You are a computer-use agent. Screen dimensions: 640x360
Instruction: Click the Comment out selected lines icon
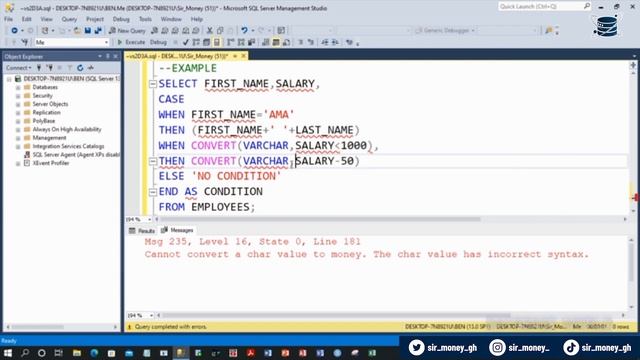[300, 42]
